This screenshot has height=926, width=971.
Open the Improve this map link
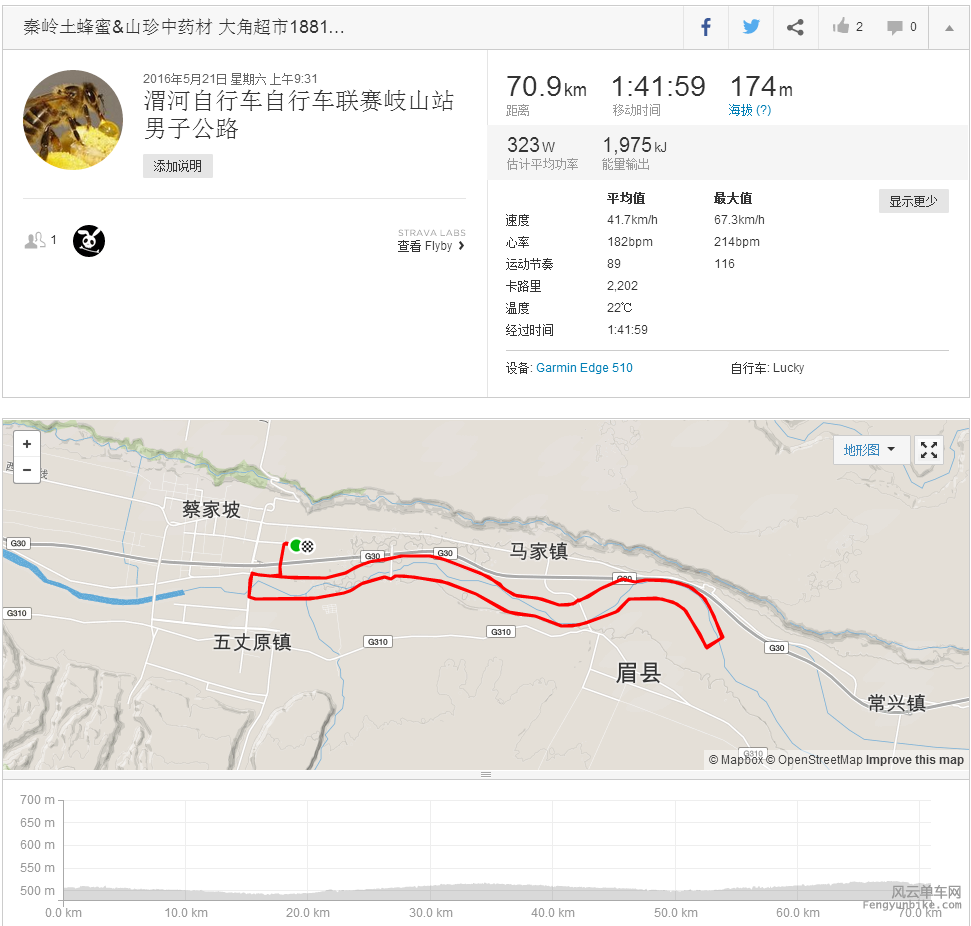(x=915, y=760)
